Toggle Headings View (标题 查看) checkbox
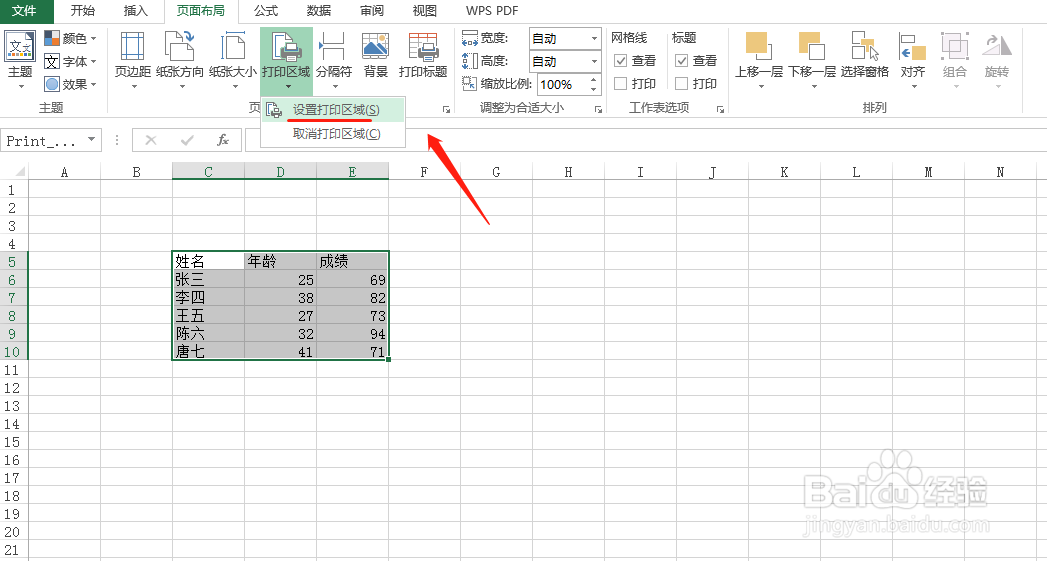 tap(681, 61)
